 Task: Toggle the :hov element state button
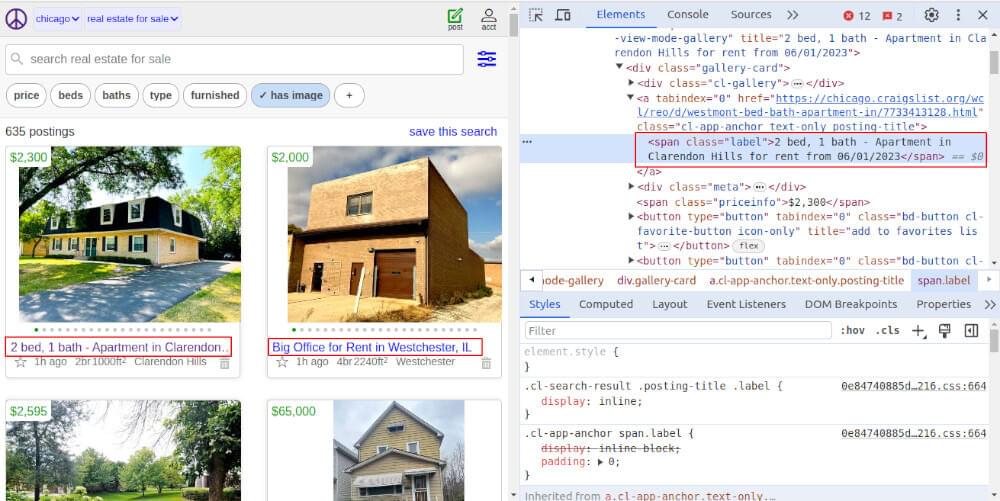pos(852,330)
